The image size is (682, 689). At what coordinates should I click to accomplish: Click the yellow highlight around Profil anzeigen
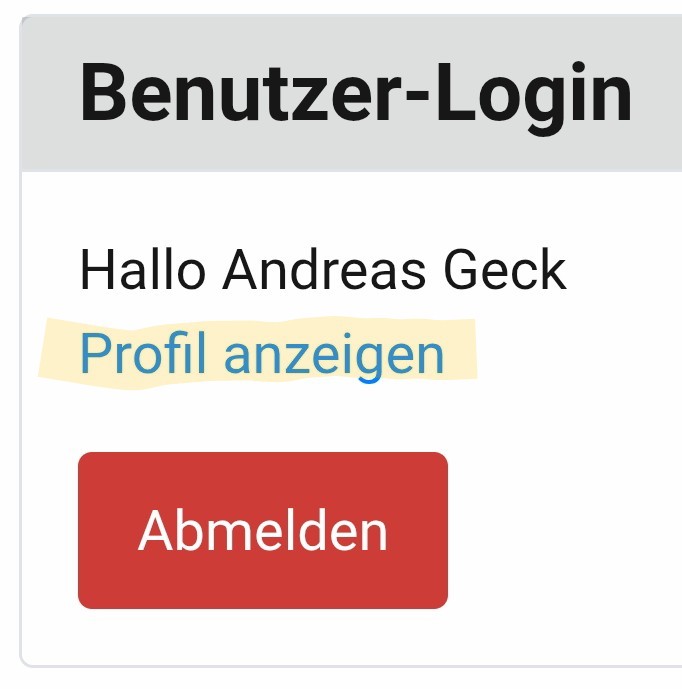[258, 353]
